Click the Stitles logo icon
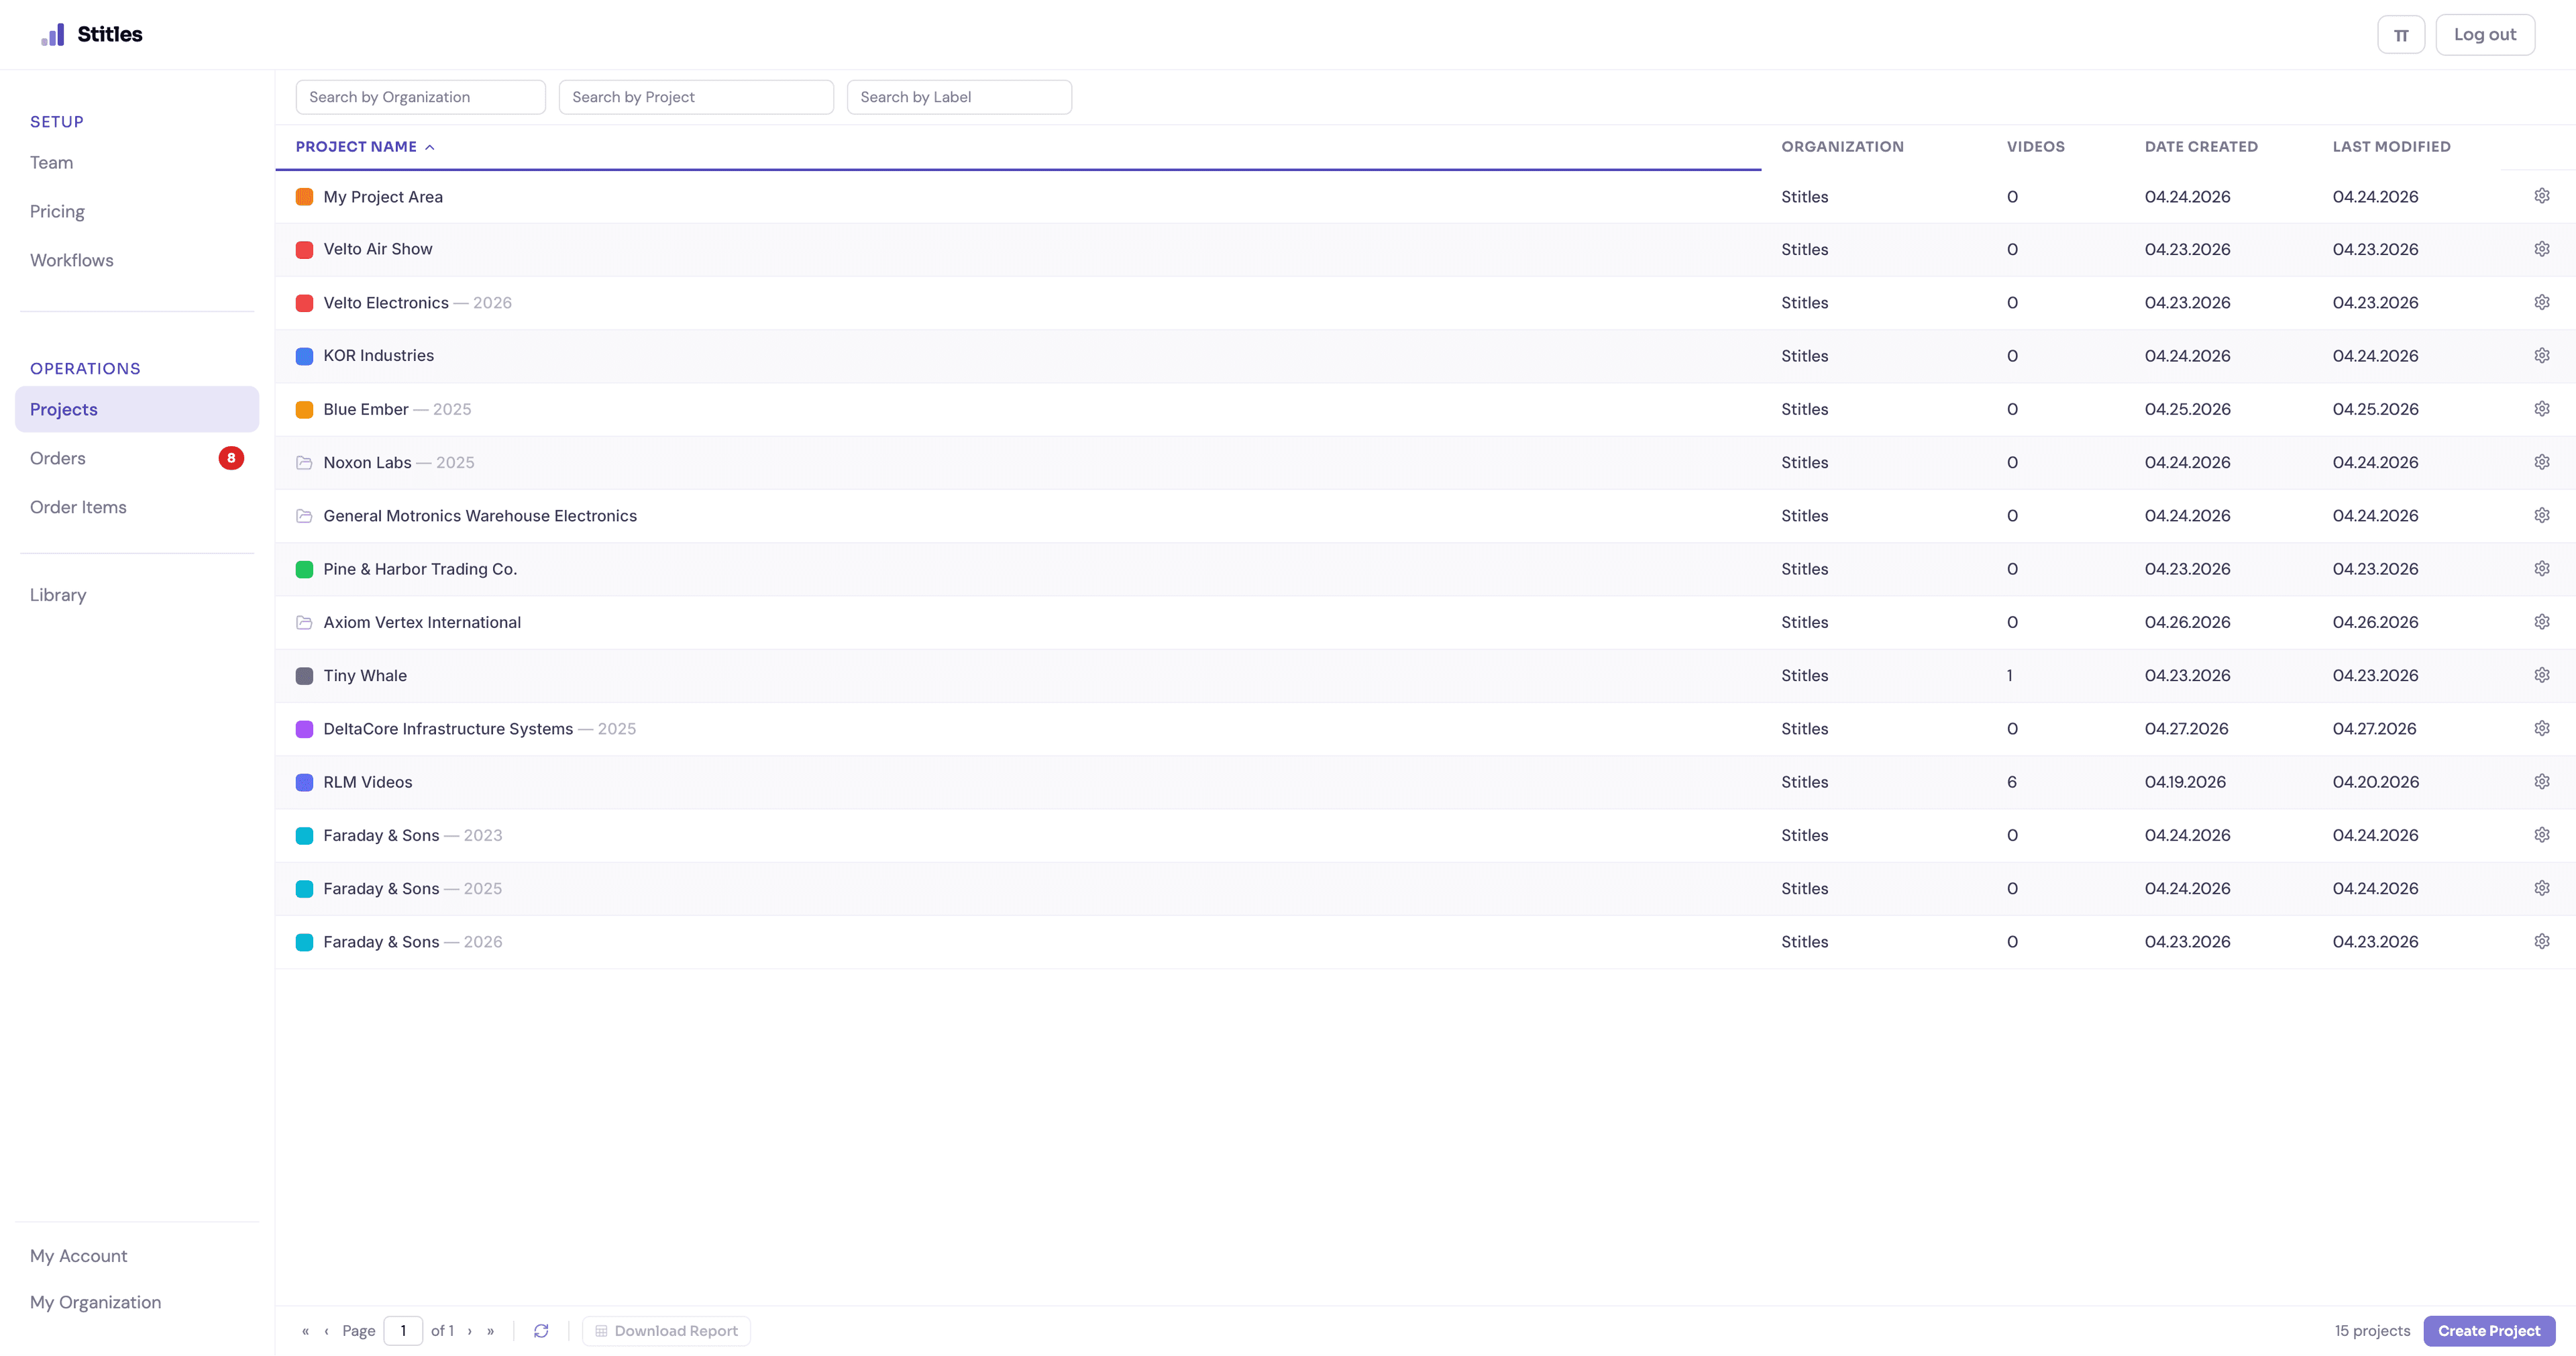Image resolution: width=2576 pixels, height=1356 pixels. click(52, 35)
